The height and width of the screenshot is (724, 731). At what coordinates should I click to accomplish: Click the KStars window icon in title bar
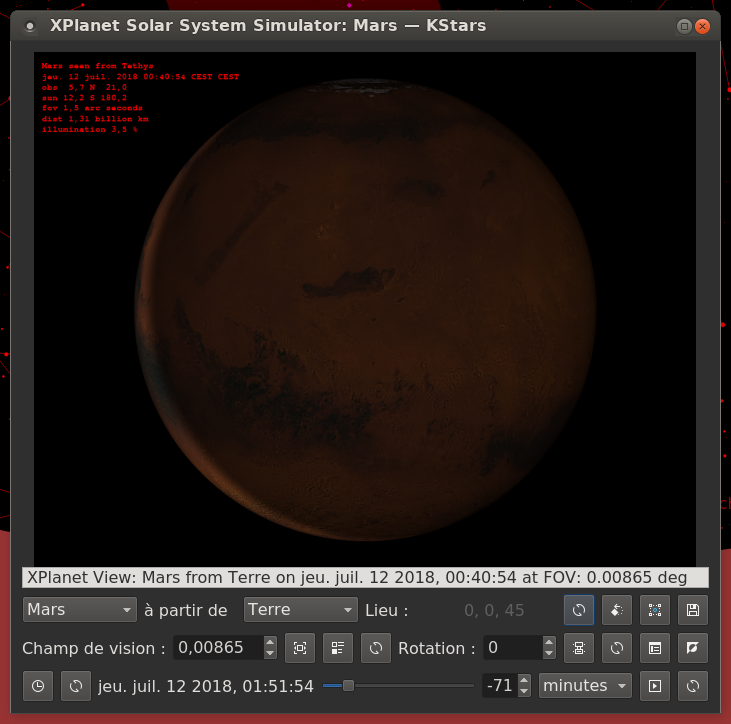tap(30, 26)
